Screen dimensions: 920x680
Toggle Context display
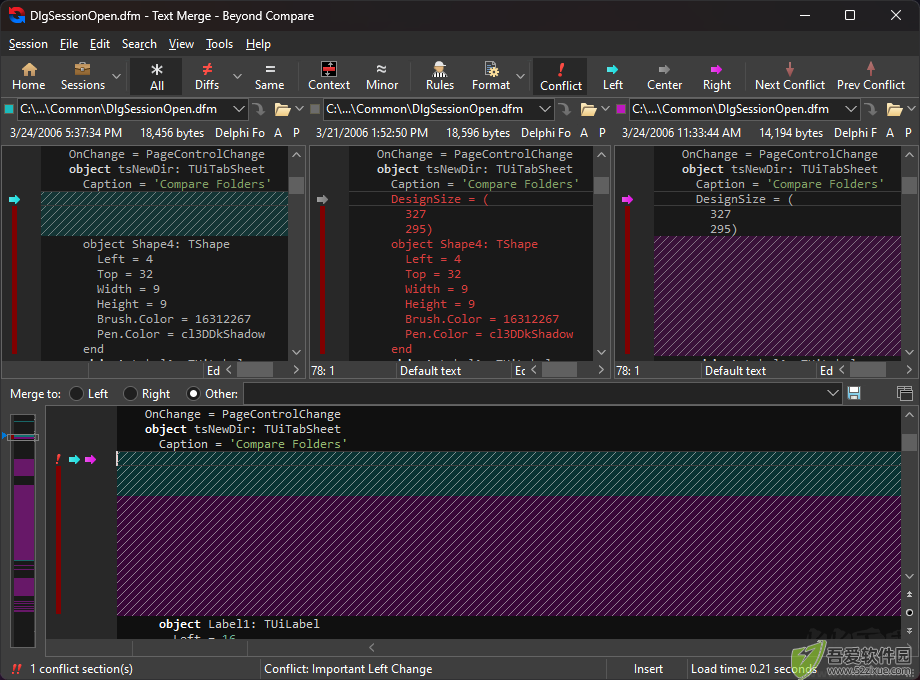pos(329,76)
